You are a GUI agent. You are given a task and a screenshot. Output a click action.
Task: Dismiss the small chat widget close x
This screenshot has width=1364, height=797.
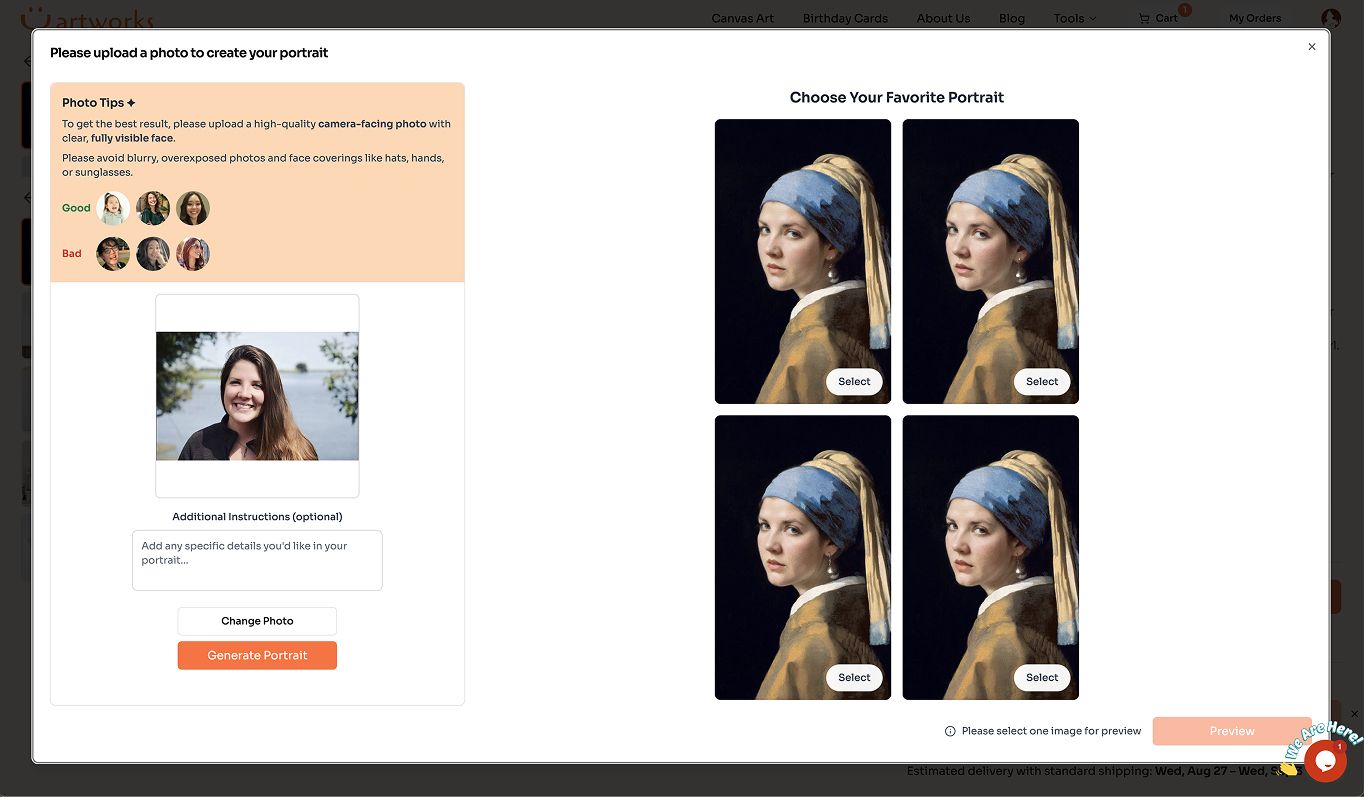[1356, 714]
